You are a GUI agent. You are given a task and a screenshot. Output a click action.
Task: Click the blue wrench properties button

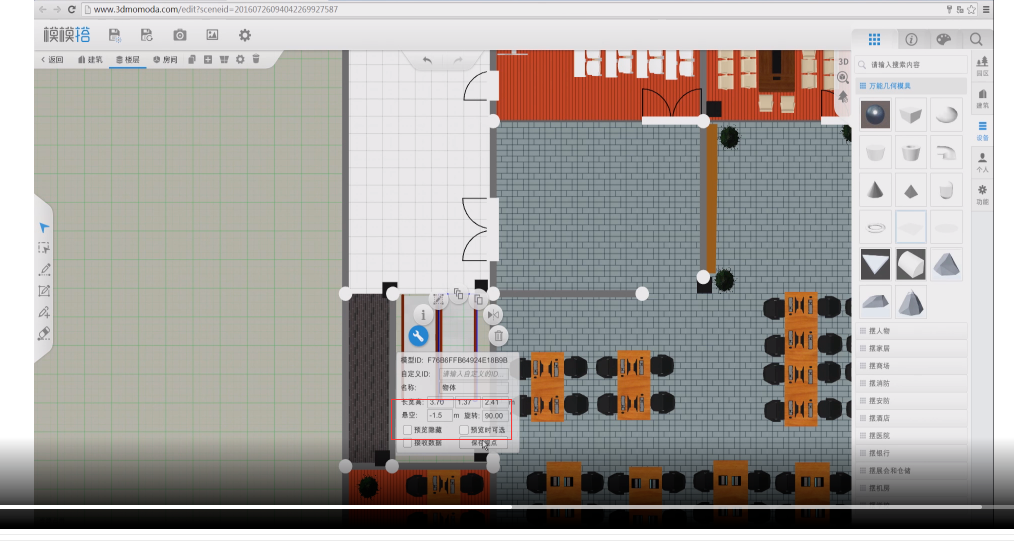418,336
